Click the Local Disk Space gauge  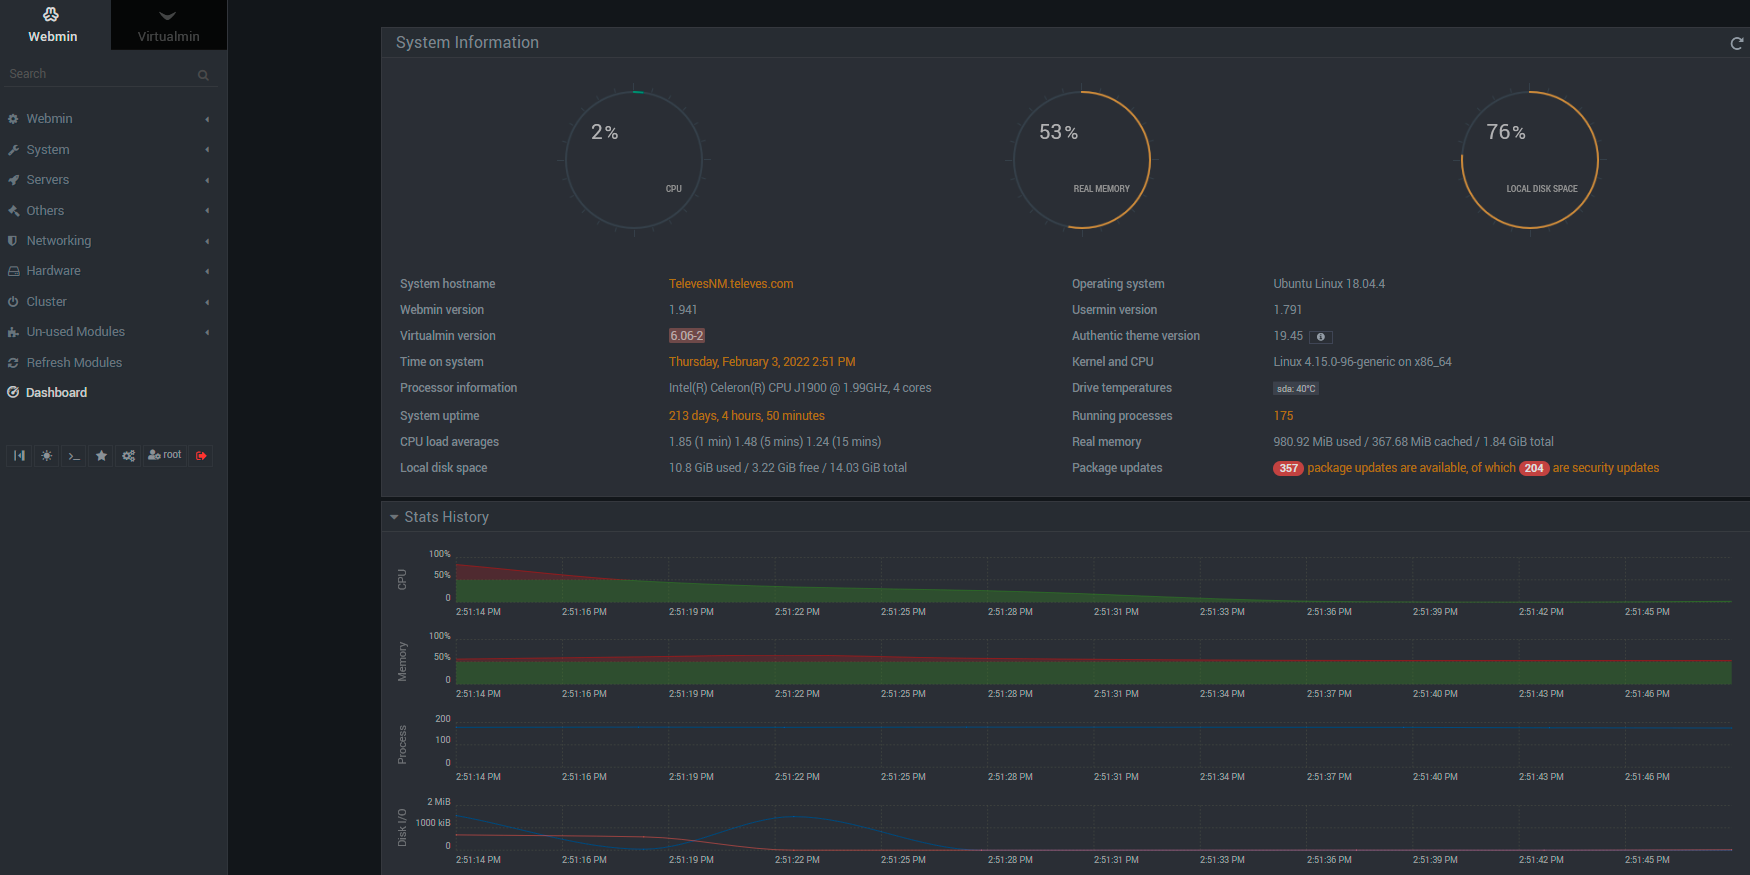[1529, 160]
